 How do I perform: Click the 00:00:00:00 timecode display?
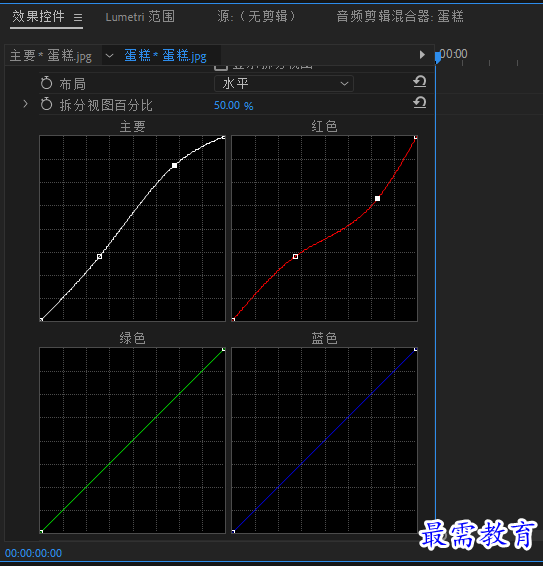(x=33, y=553)
